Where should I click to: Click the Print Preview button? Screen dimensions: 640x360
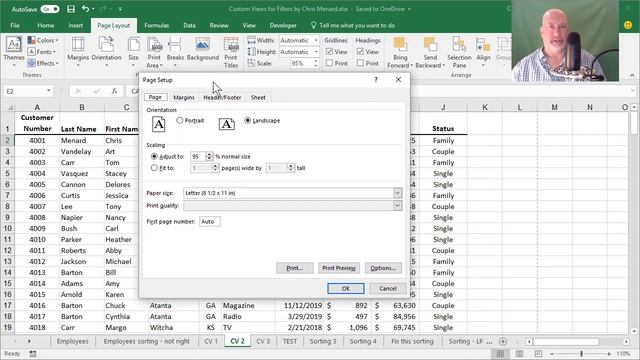click(339, 268)
